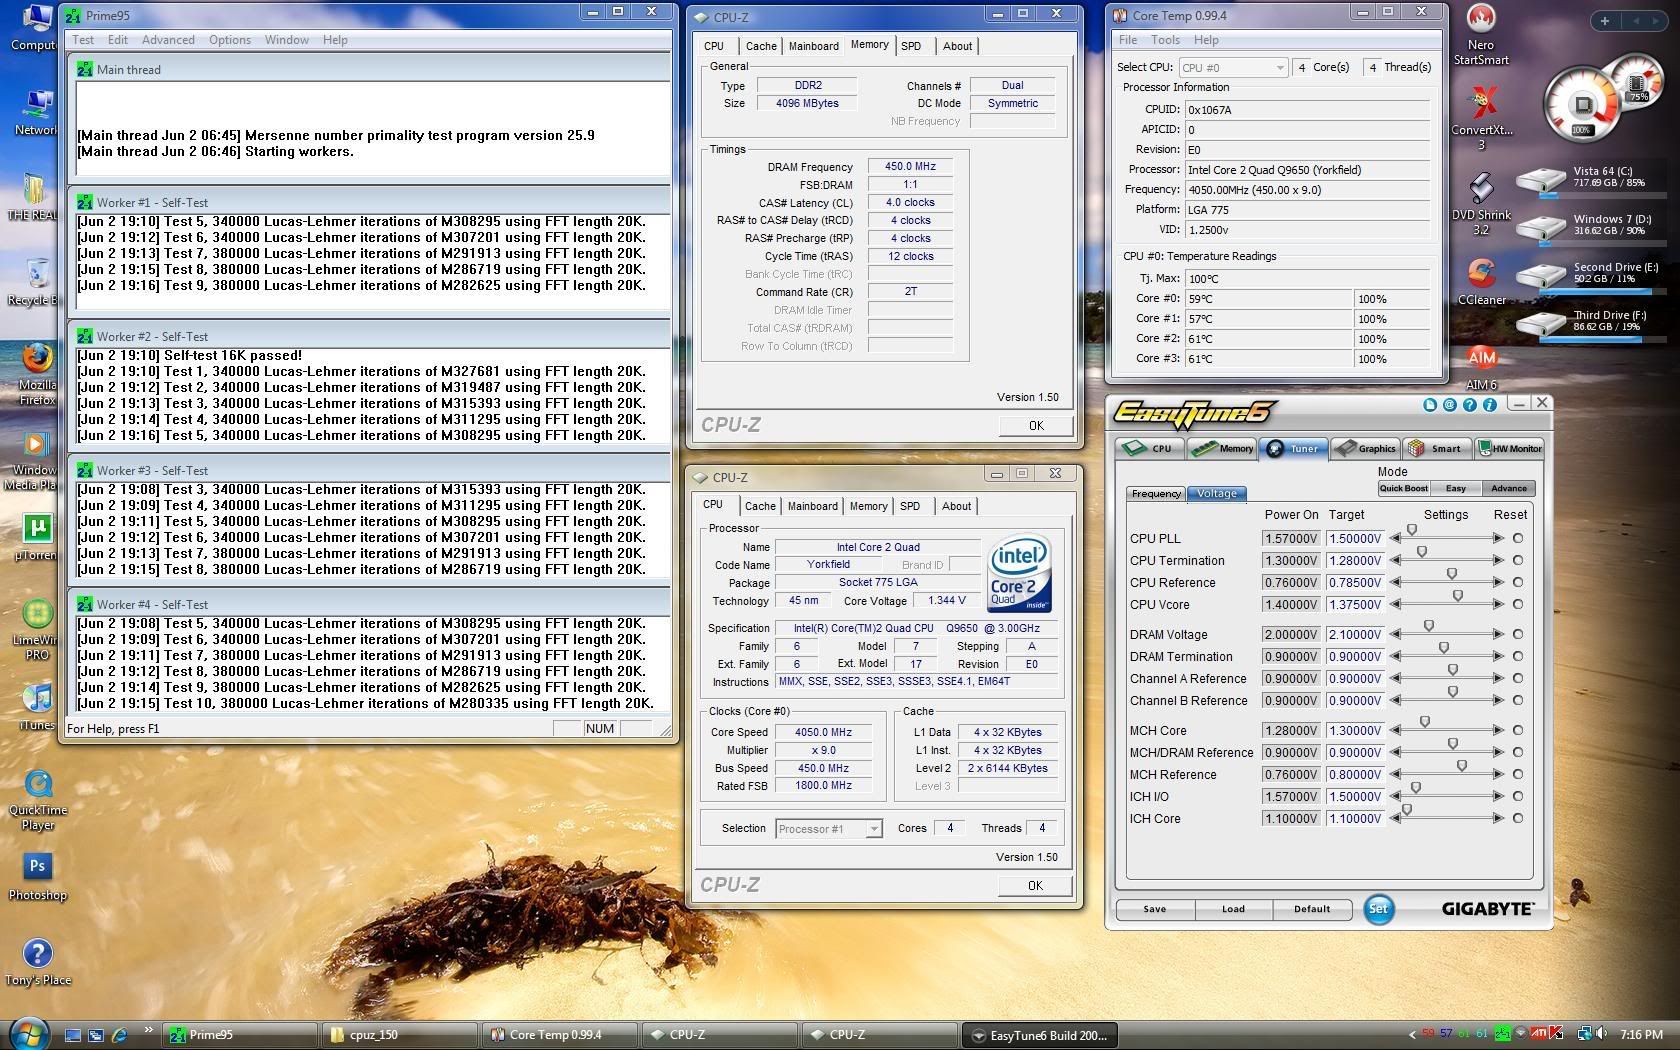The width and height of the screenshot is (1680, 1050).
Task: Open the Tony's Place help icon
Action: click(37, 962)
